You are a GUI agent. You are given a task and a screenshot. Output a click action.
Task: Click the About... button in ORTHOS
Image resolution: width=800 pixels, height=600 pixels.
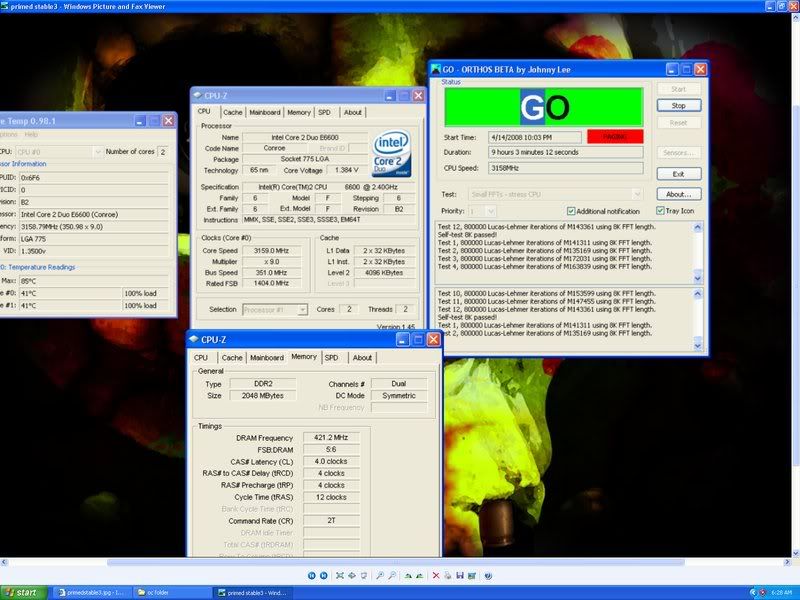click(679, 194)
